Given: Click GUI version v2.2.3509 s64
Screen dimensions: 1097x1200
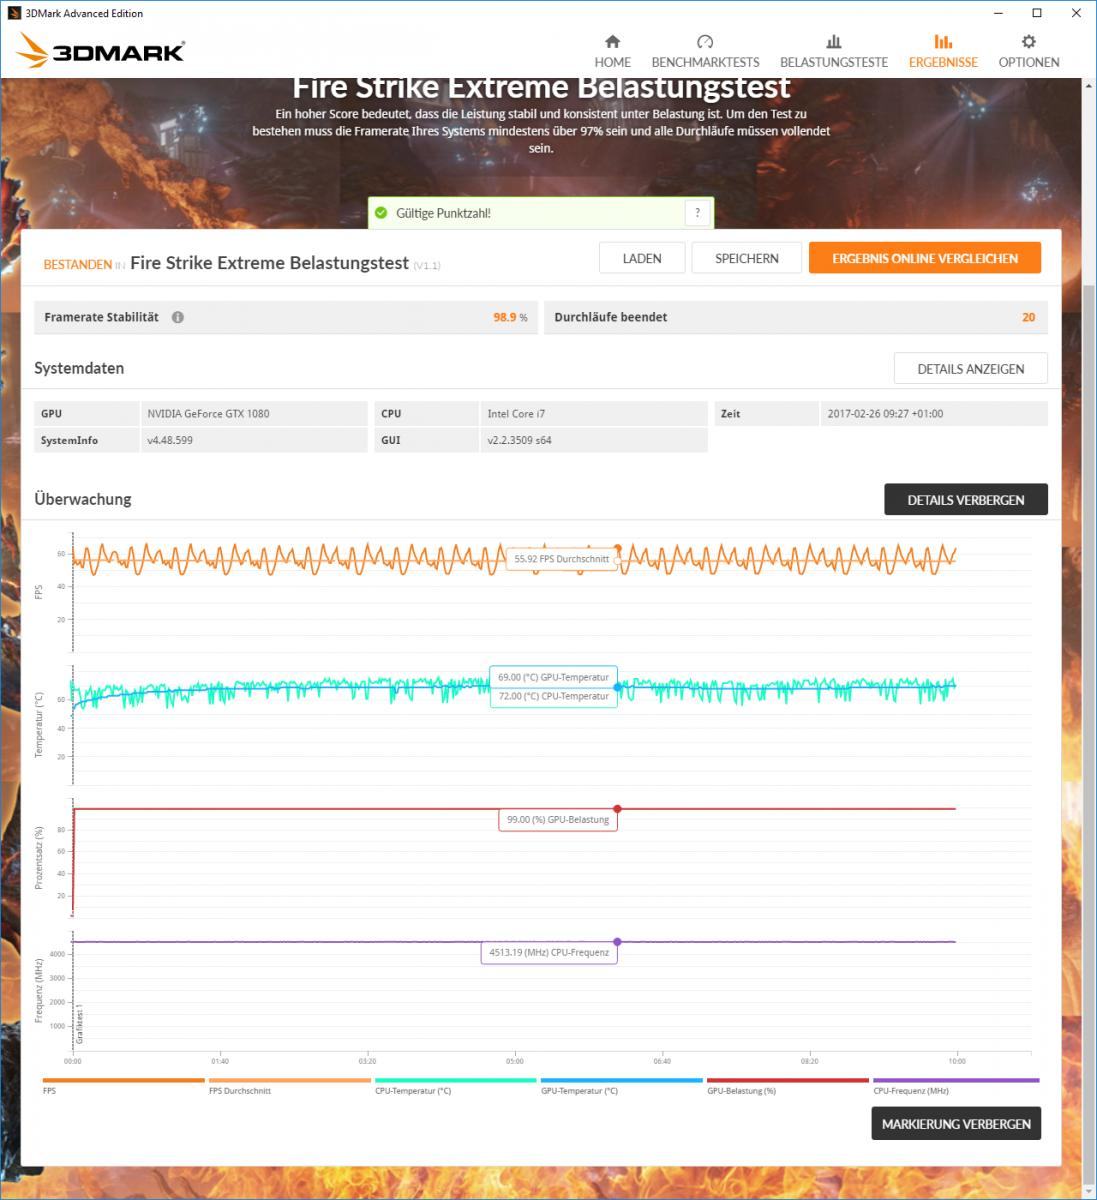Looking at the screenshot, I should click(x=593, y=440).
